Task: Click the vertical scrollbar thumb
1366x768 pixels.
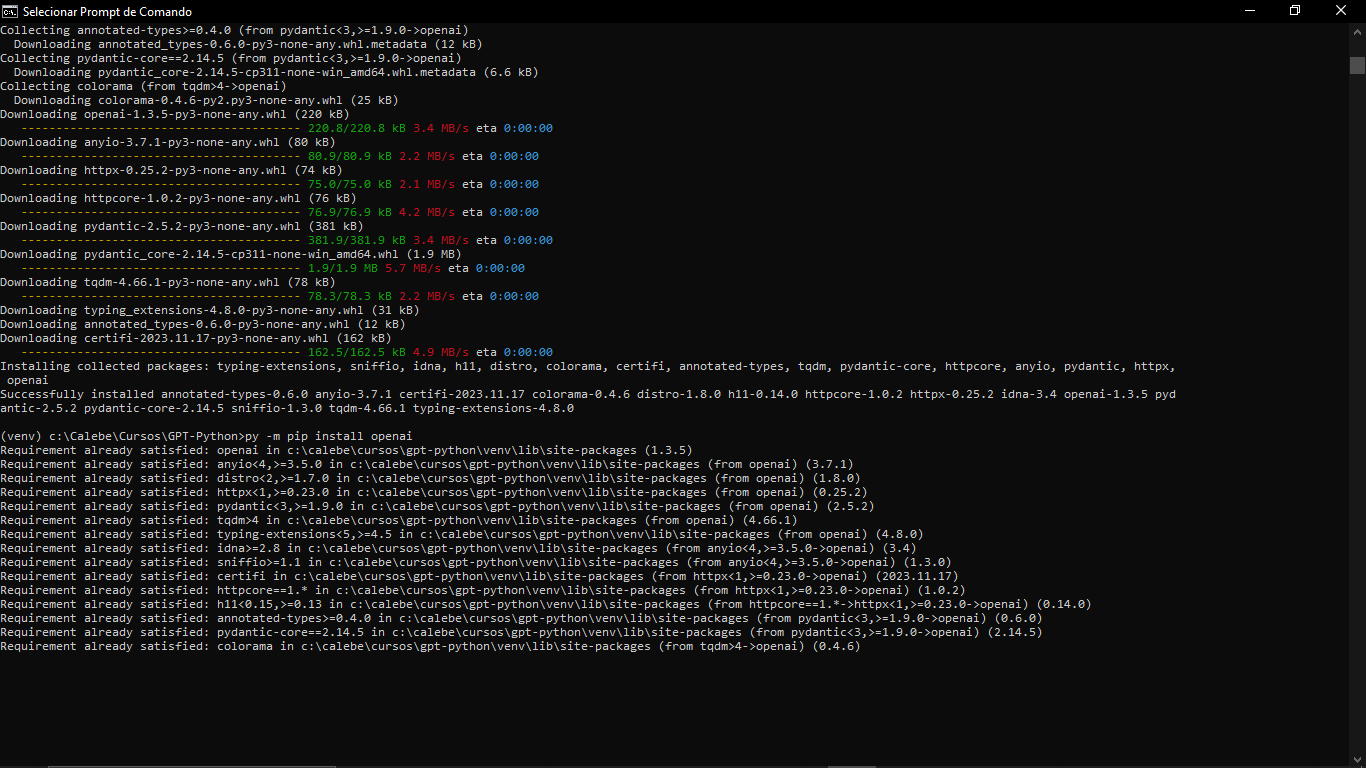Action: [1357, 65]
